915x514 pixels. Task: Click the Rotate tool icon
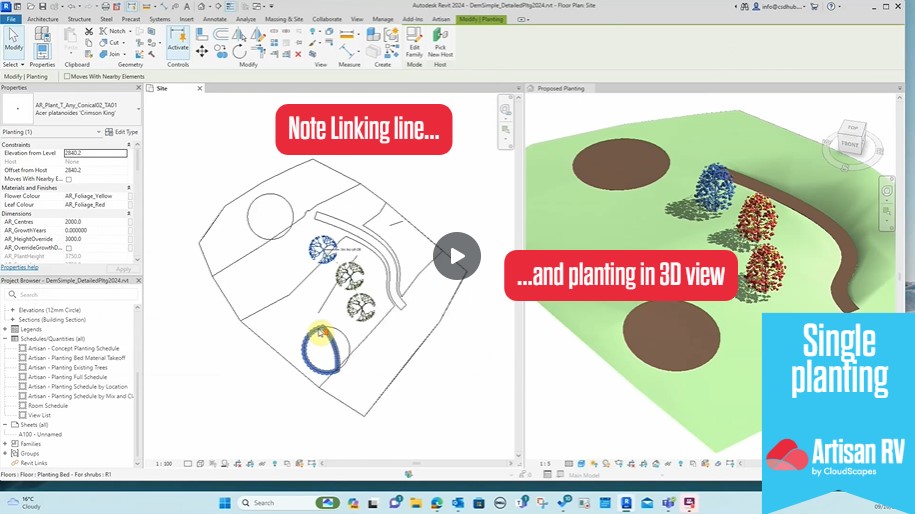[x=238, y=51]
